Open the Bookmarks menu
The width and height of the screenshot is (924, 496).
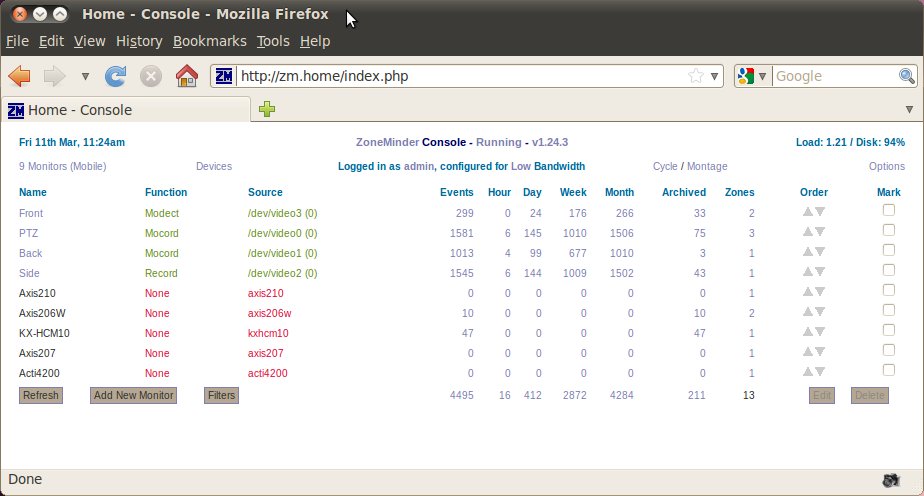209,41
